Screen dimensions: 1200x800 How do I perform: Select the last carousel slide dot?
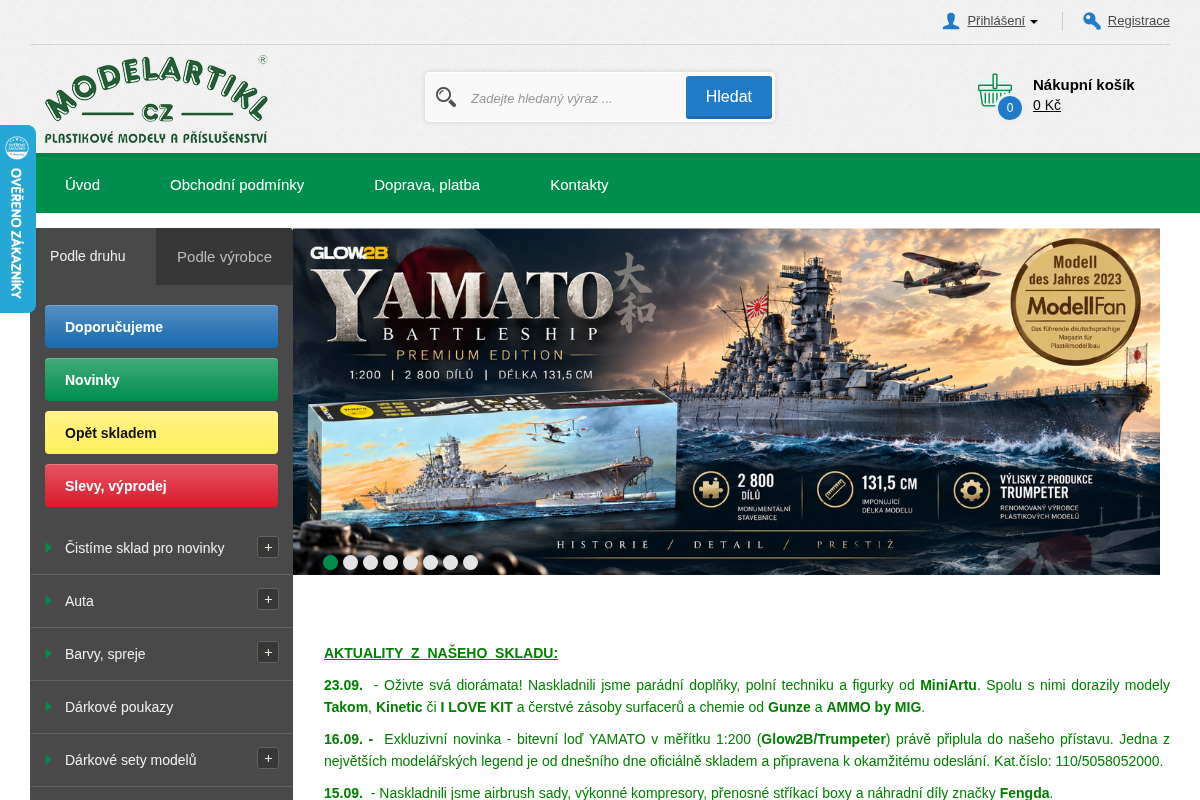[471, 562]
